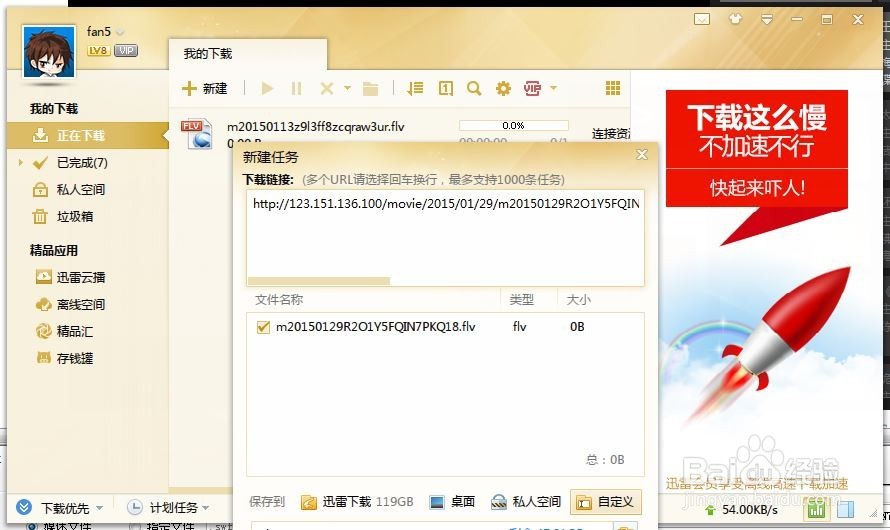Click the FLV file icon of the task
This screenshot has width=890, height=530.
(196, 134)
